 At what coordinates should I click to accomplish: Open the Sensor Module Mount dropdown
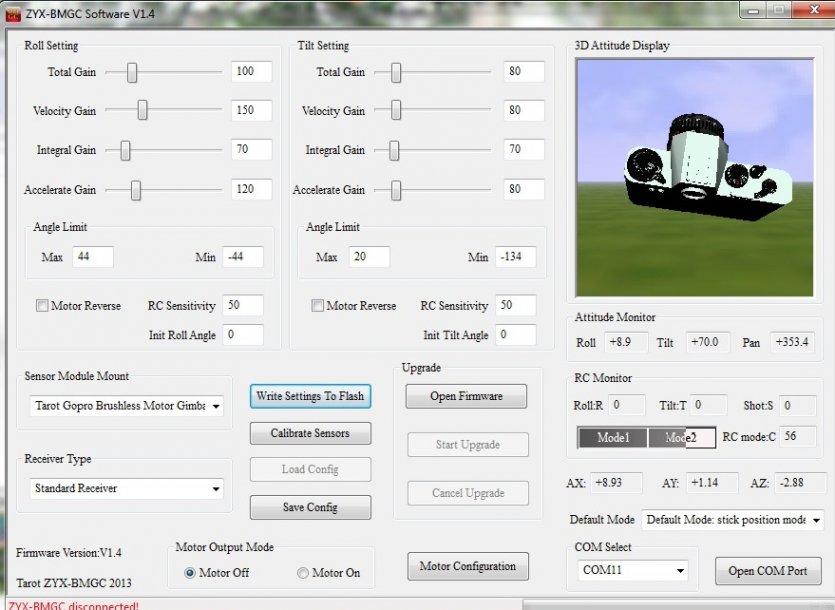(x=217, y=406)
